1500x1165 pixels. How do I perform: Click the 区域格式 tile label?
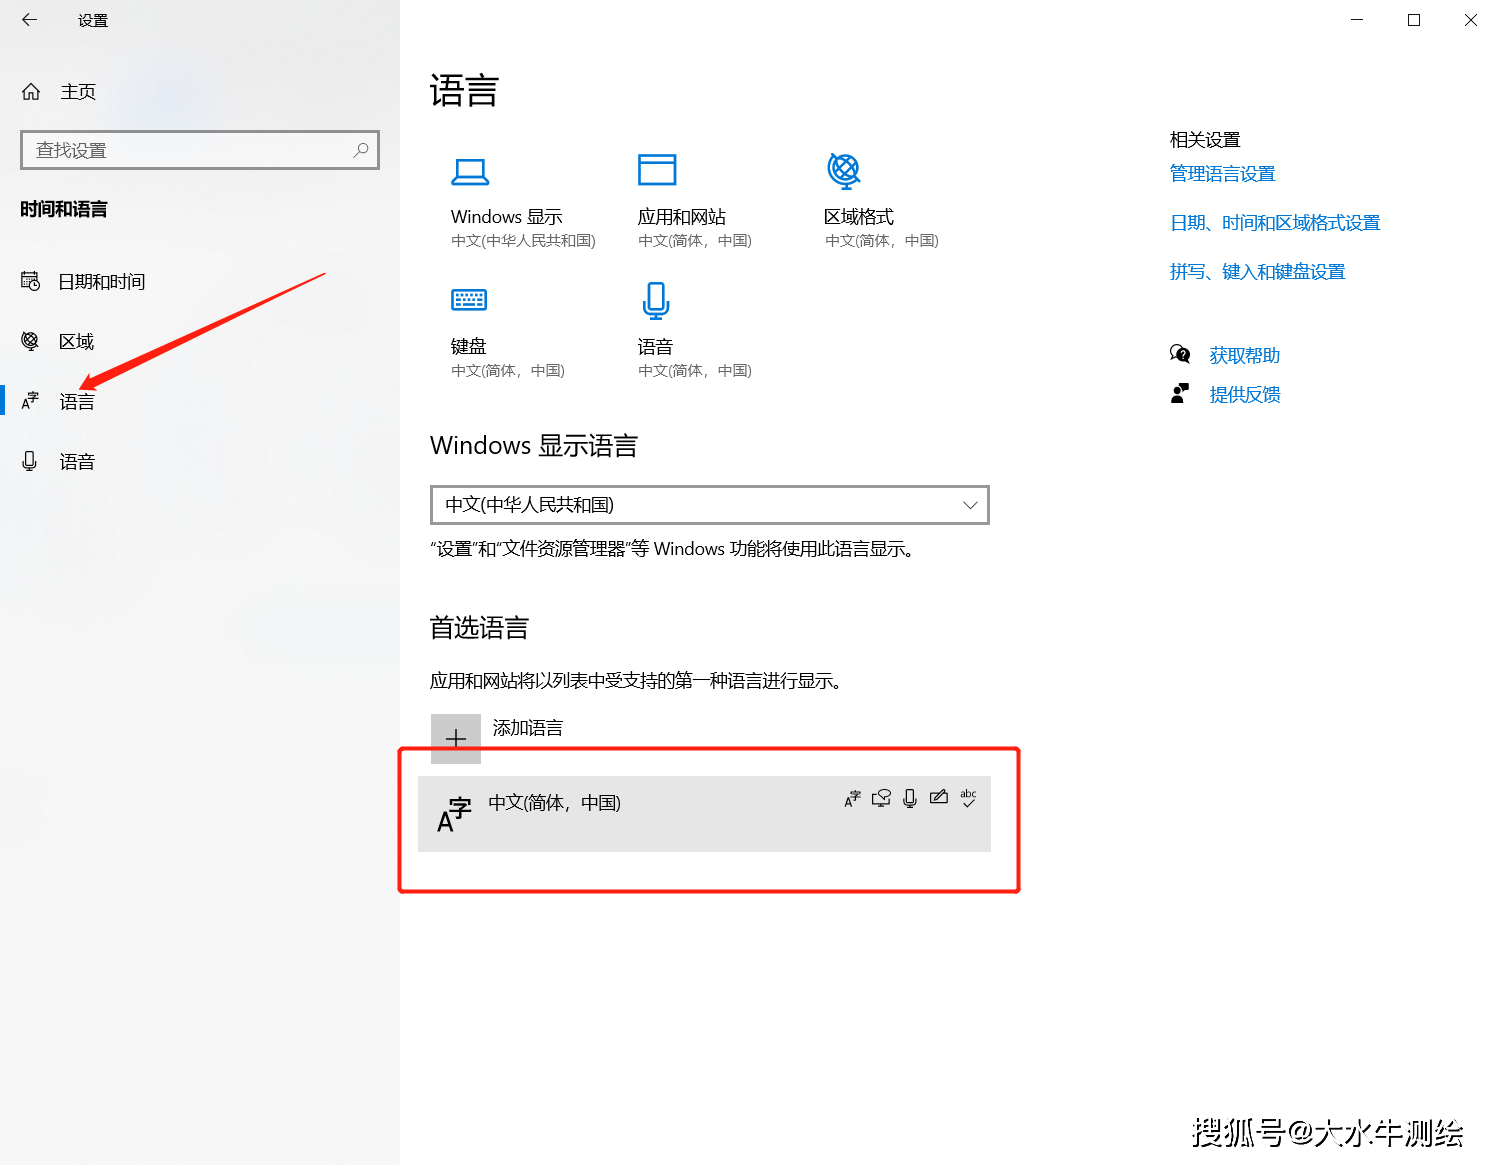[859, 217]
